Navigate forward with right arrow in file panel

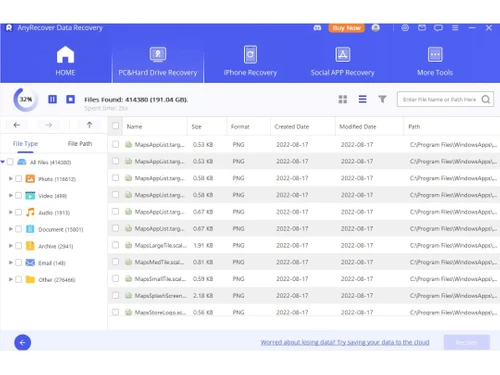[x=49, y=125]
